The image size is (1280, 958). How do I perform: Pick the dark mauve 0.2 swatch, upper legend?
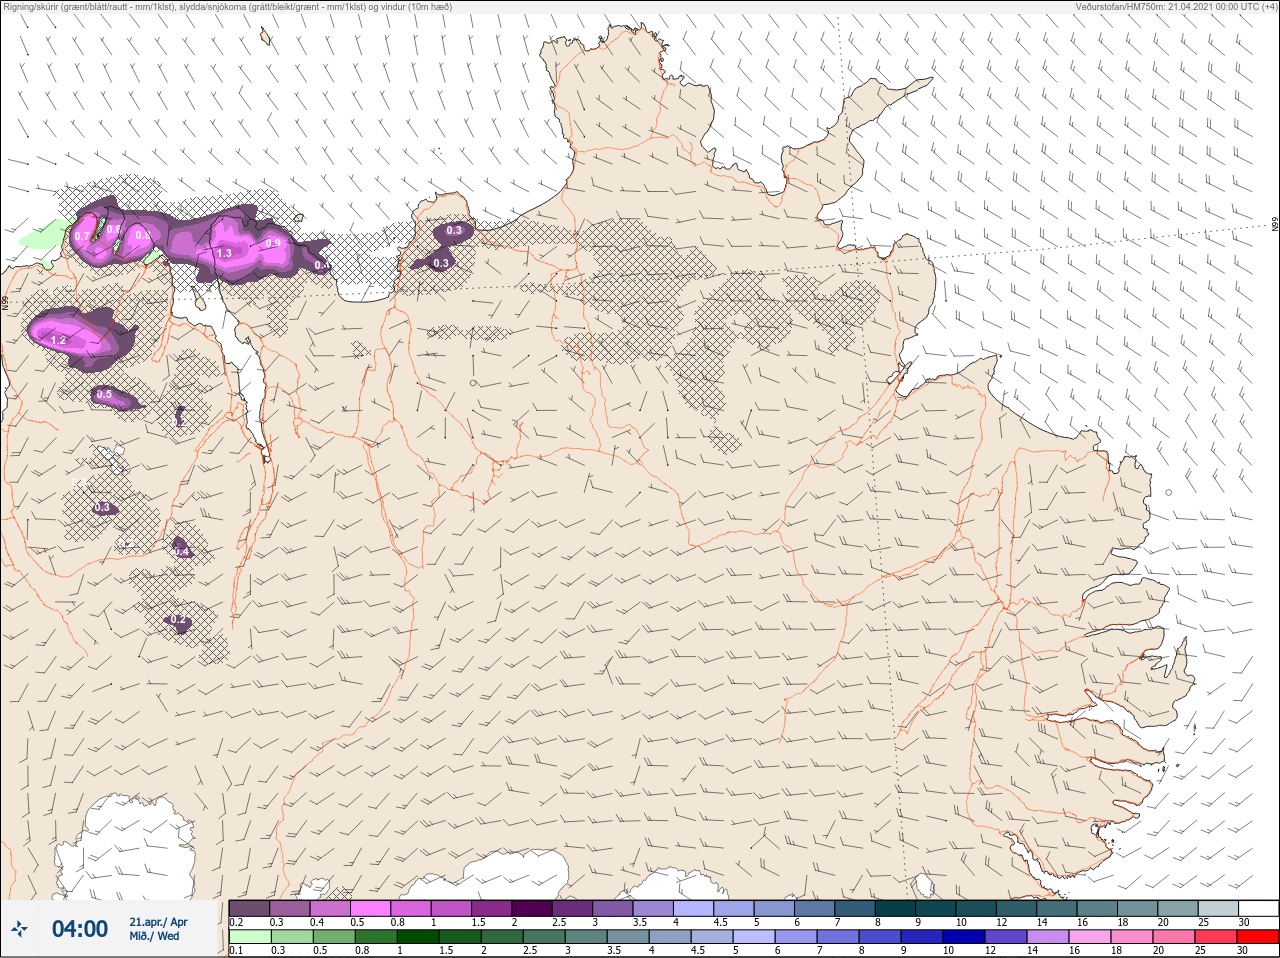coord(249,908)
